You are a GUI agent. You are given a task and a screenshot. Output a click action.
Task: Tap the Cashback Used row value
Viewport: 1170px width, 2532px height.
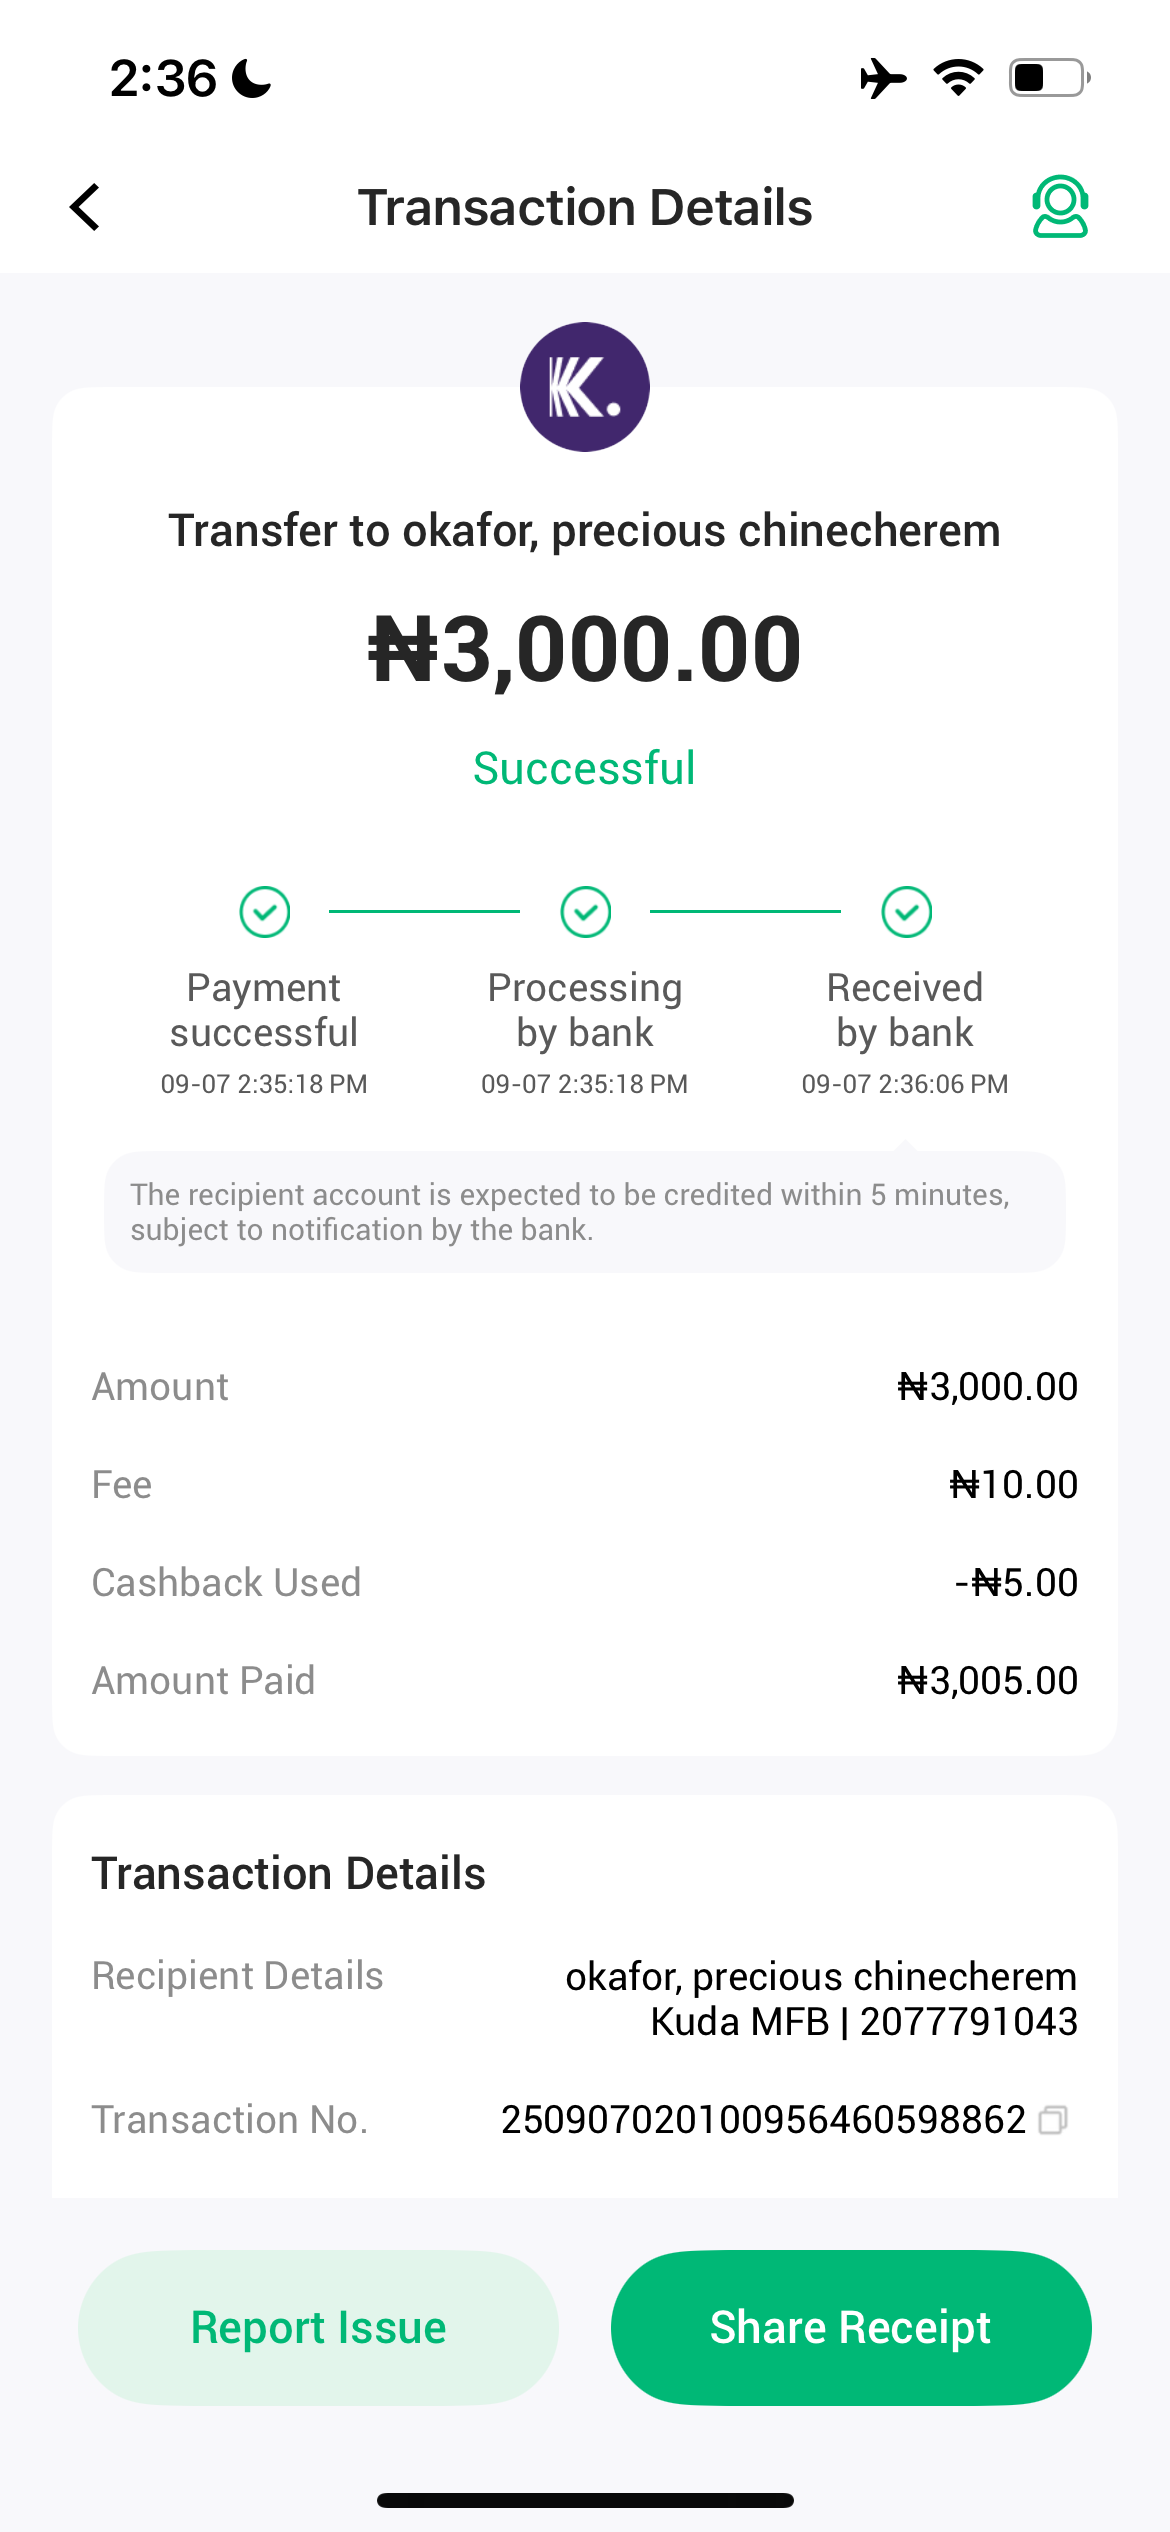click(1016, 1583)
